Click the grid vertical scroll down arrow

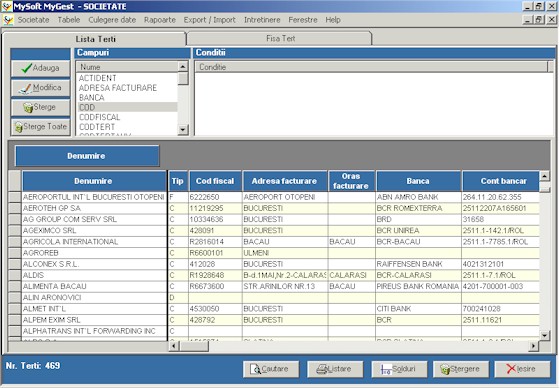[x=545, y=335]
